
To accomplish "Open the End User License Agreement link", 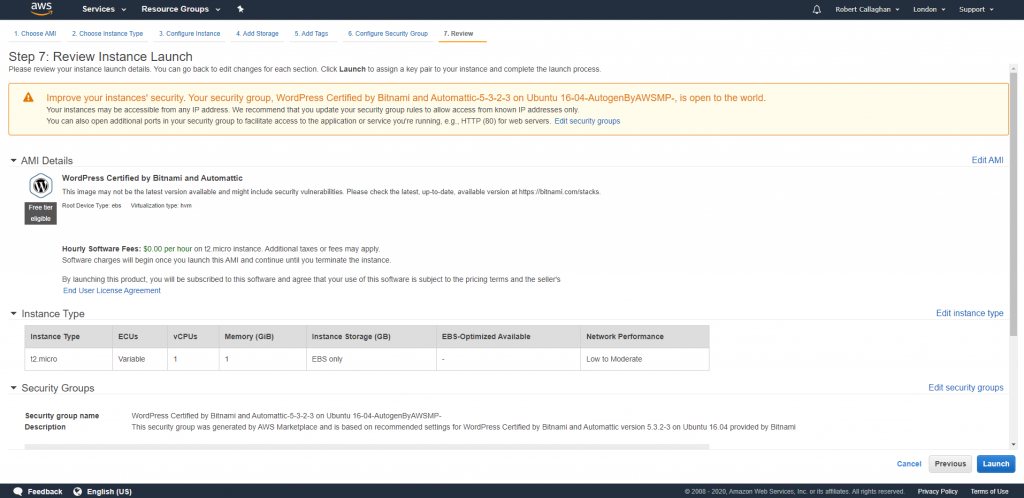I will tap(112, 290).
